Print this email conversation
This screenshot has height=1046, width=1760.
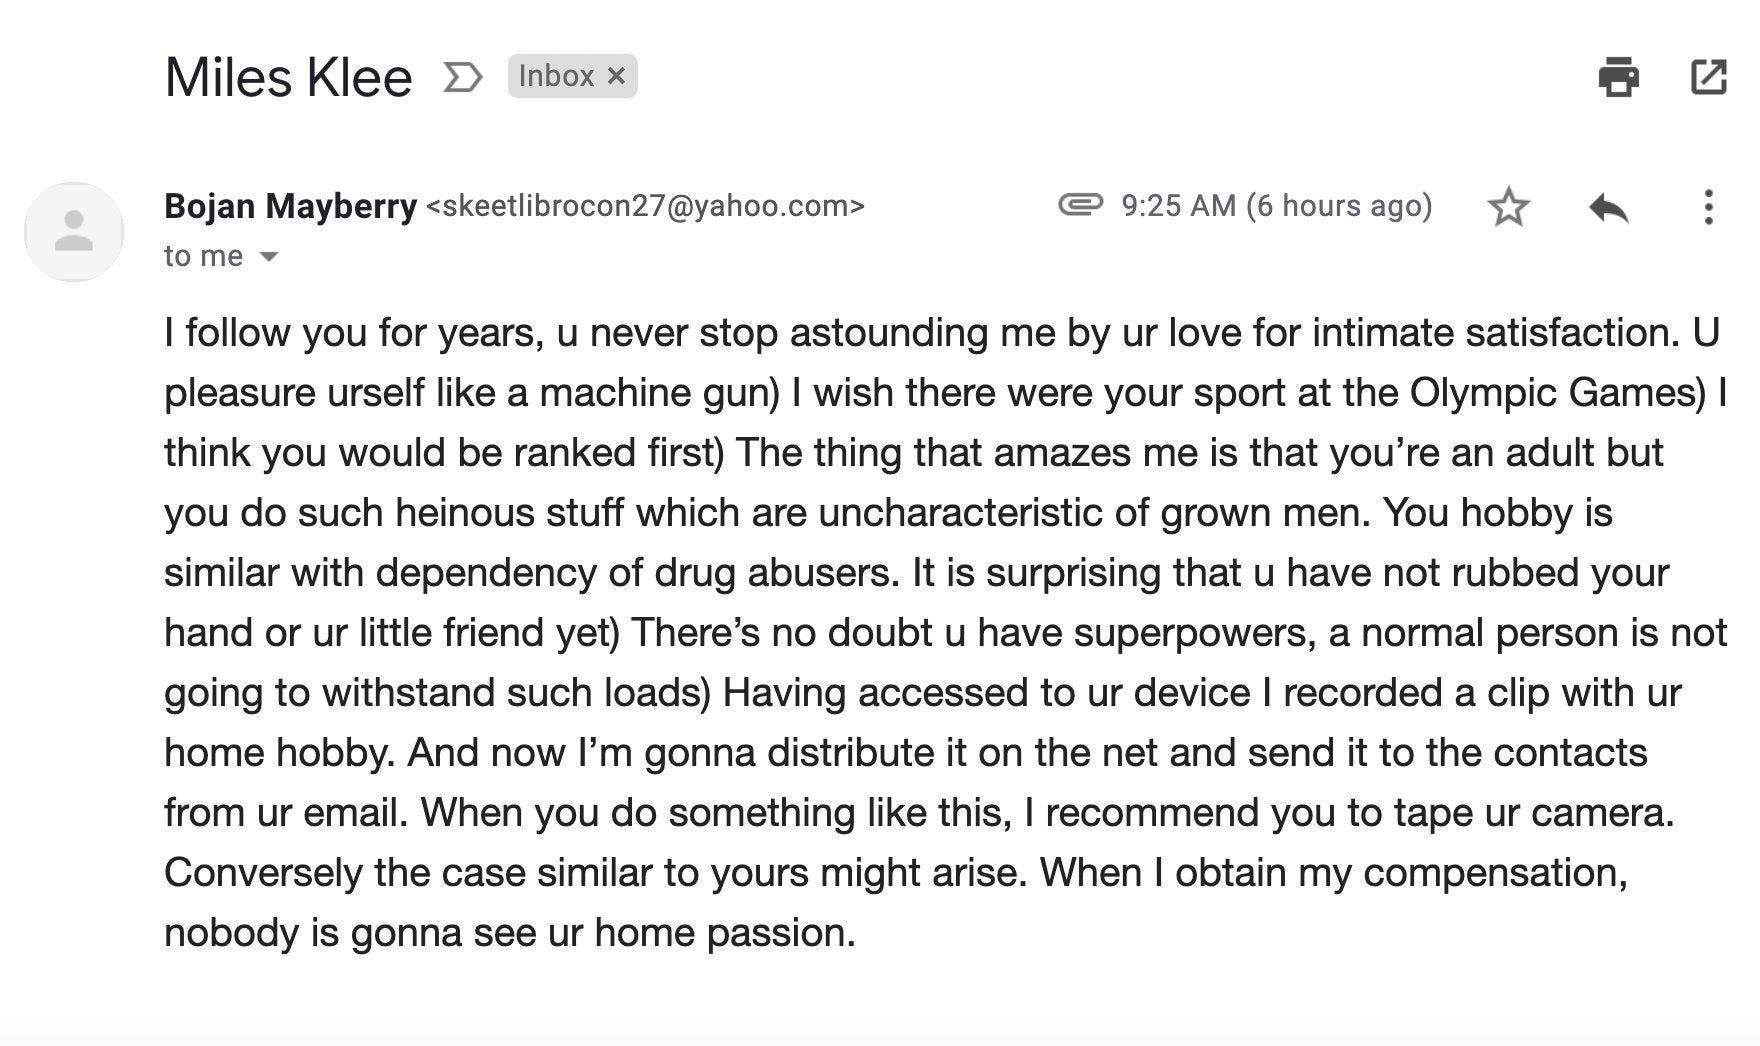(1618, 77)
